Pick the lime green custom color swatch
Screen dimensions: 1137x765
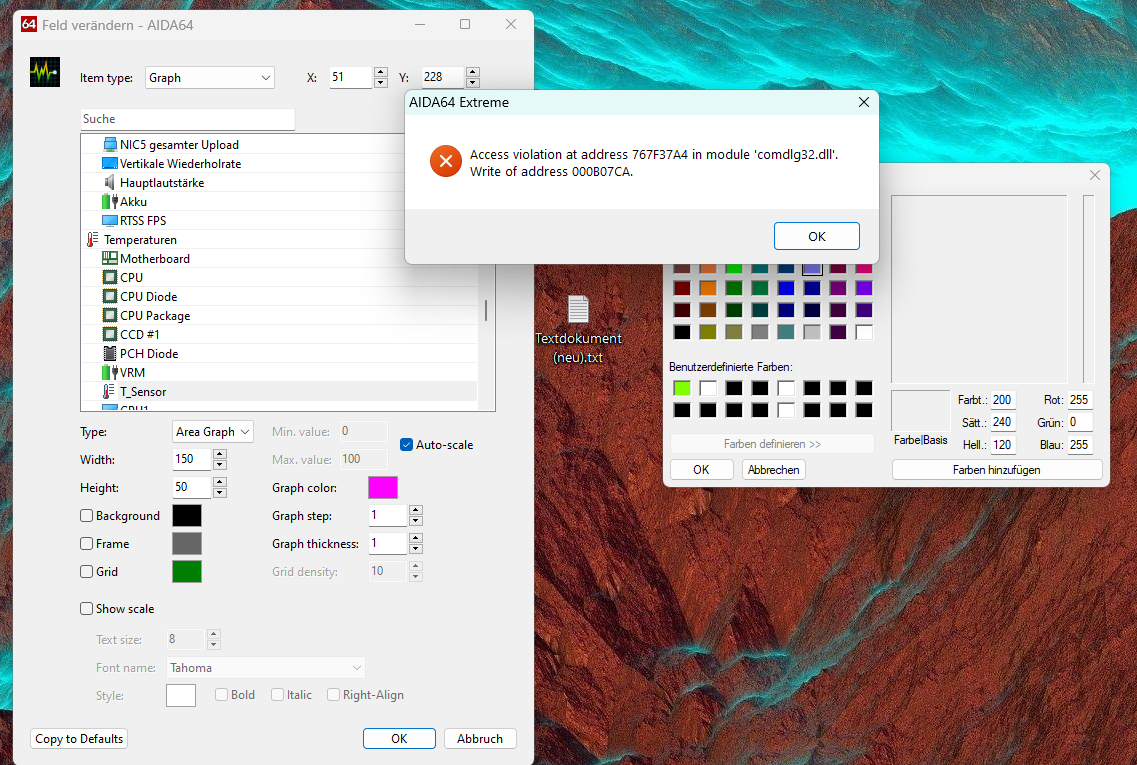(682, 388)
